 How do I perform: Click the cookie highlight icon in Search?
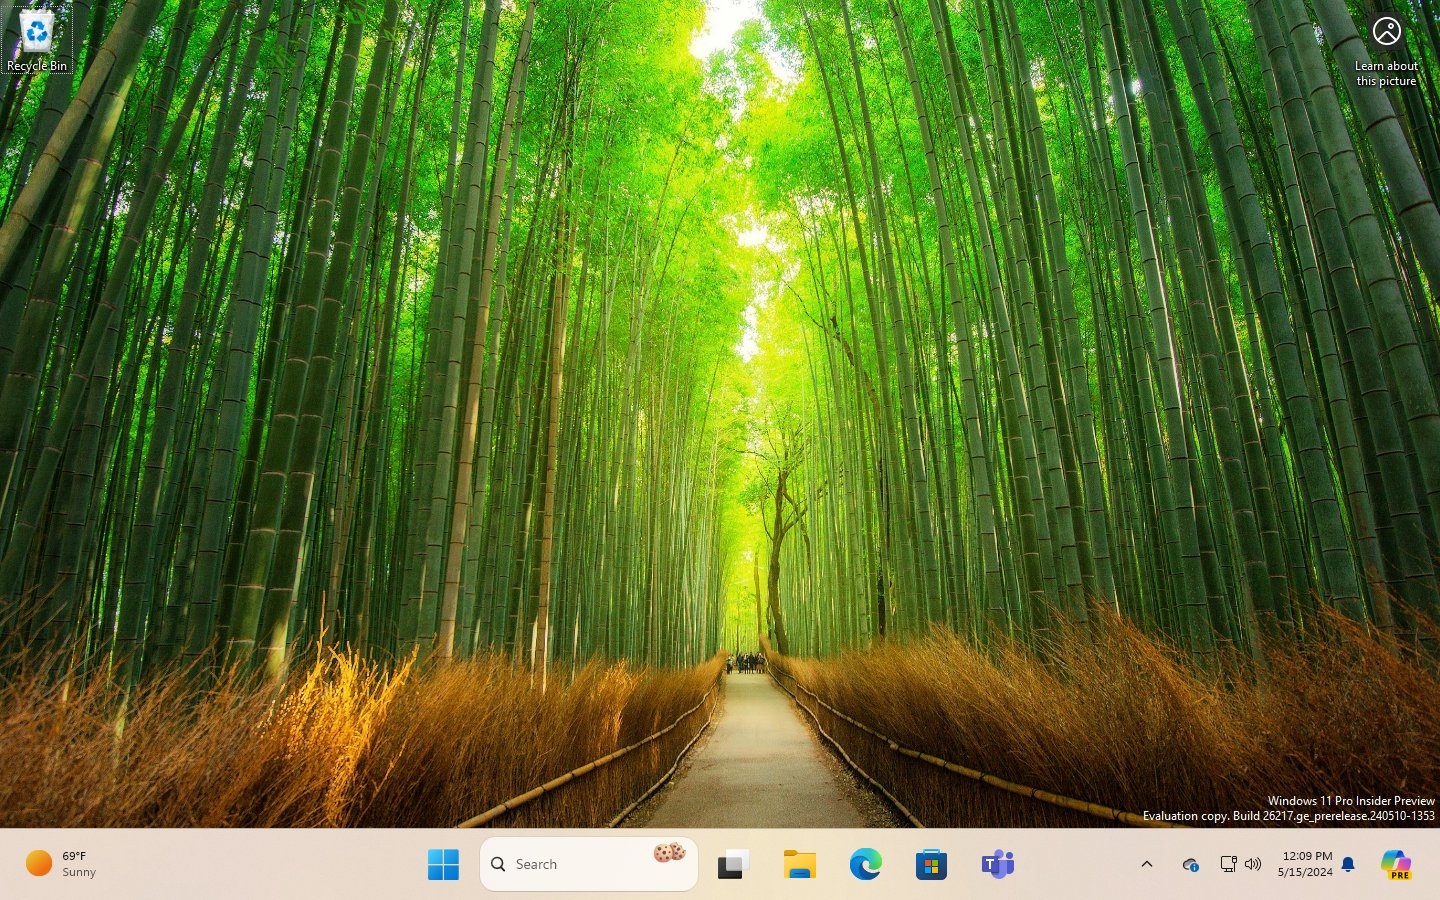(x=669, y=853)
